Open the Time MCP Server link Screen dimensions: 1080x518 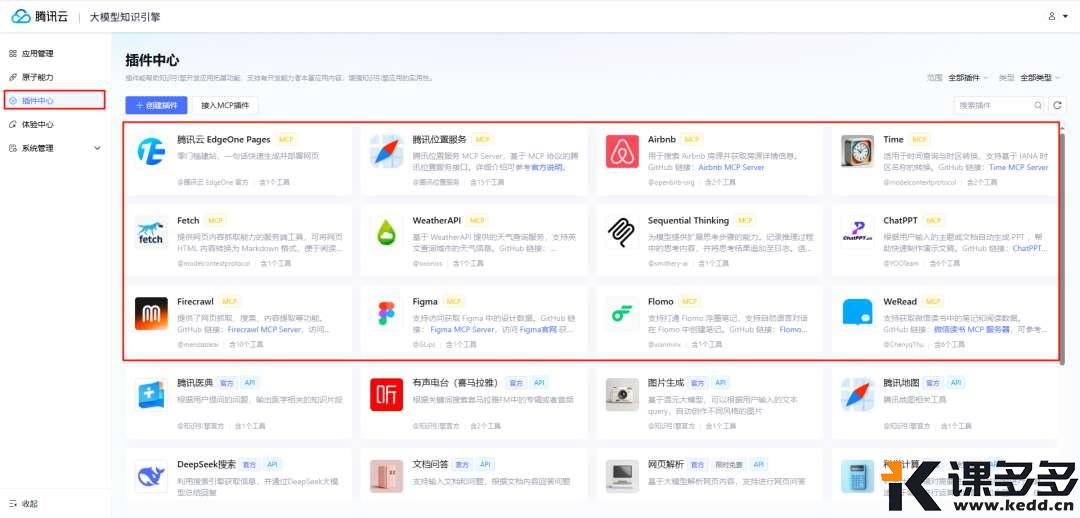tap(1018, 167)
